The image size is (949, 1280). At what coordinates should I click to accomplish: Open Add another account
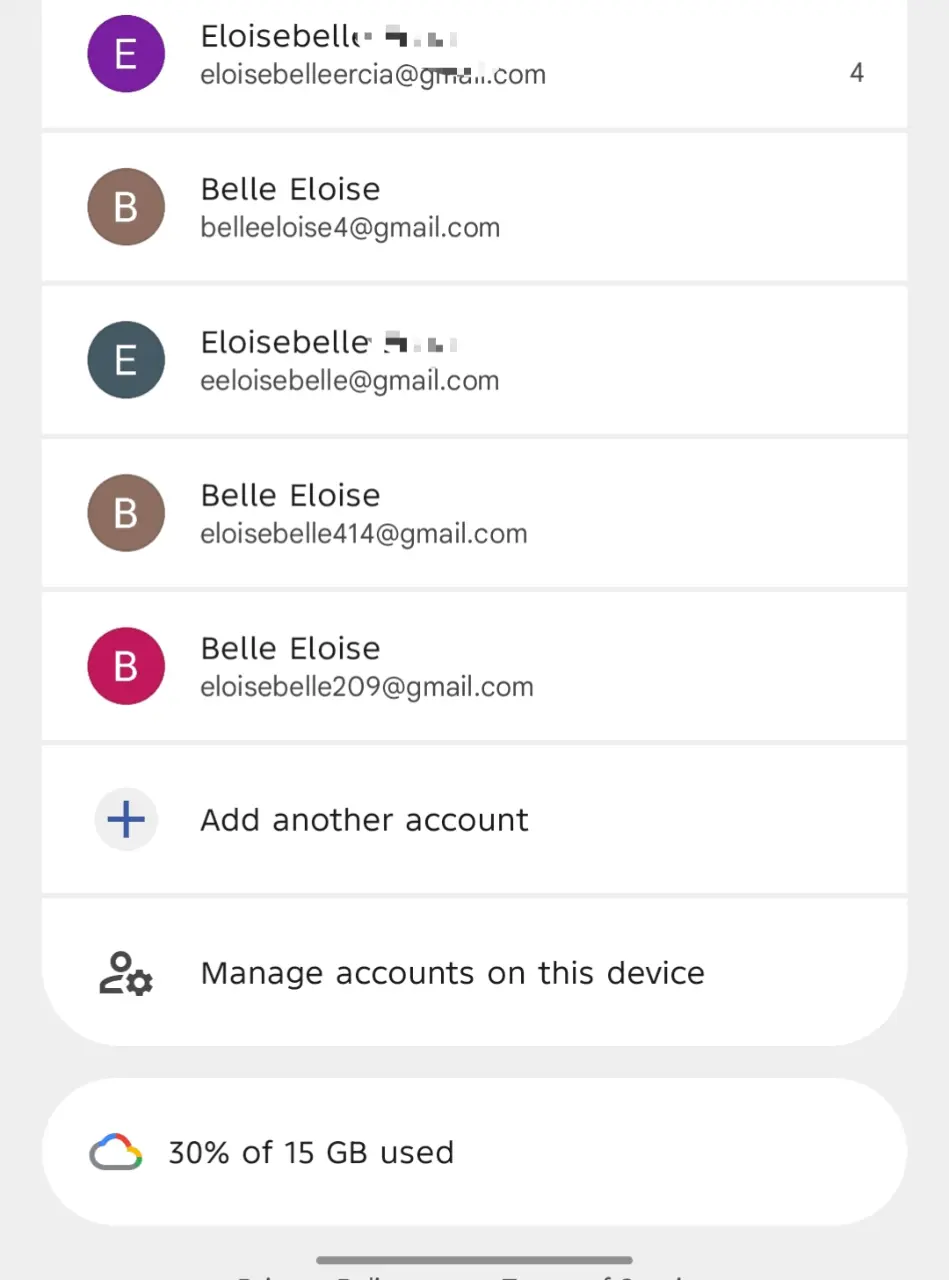tap(474, 820)
